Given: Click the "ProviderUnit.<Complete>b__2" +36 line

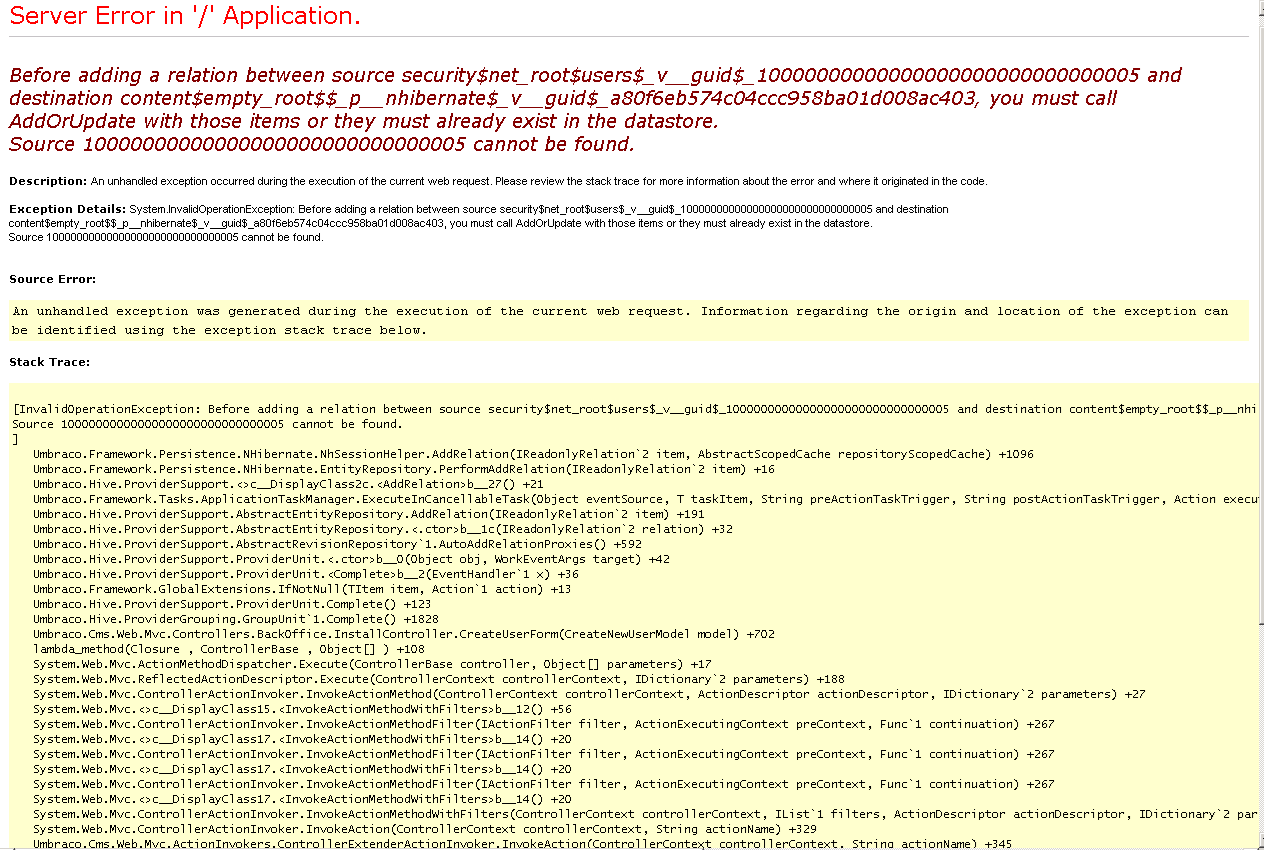Looking at the screenshot, I should (x=306, y=574).
